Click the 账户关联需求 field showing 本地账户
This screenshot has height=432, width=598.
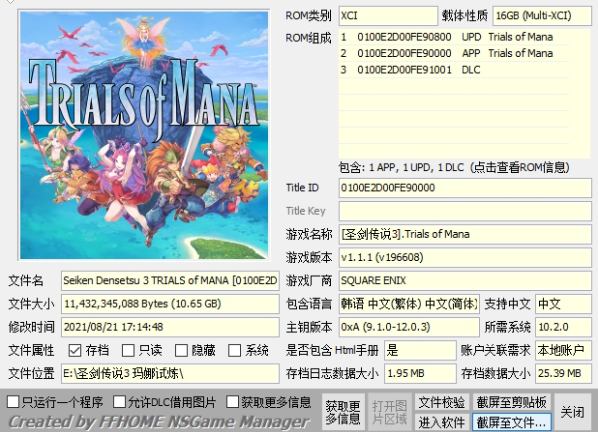[563, 350]
